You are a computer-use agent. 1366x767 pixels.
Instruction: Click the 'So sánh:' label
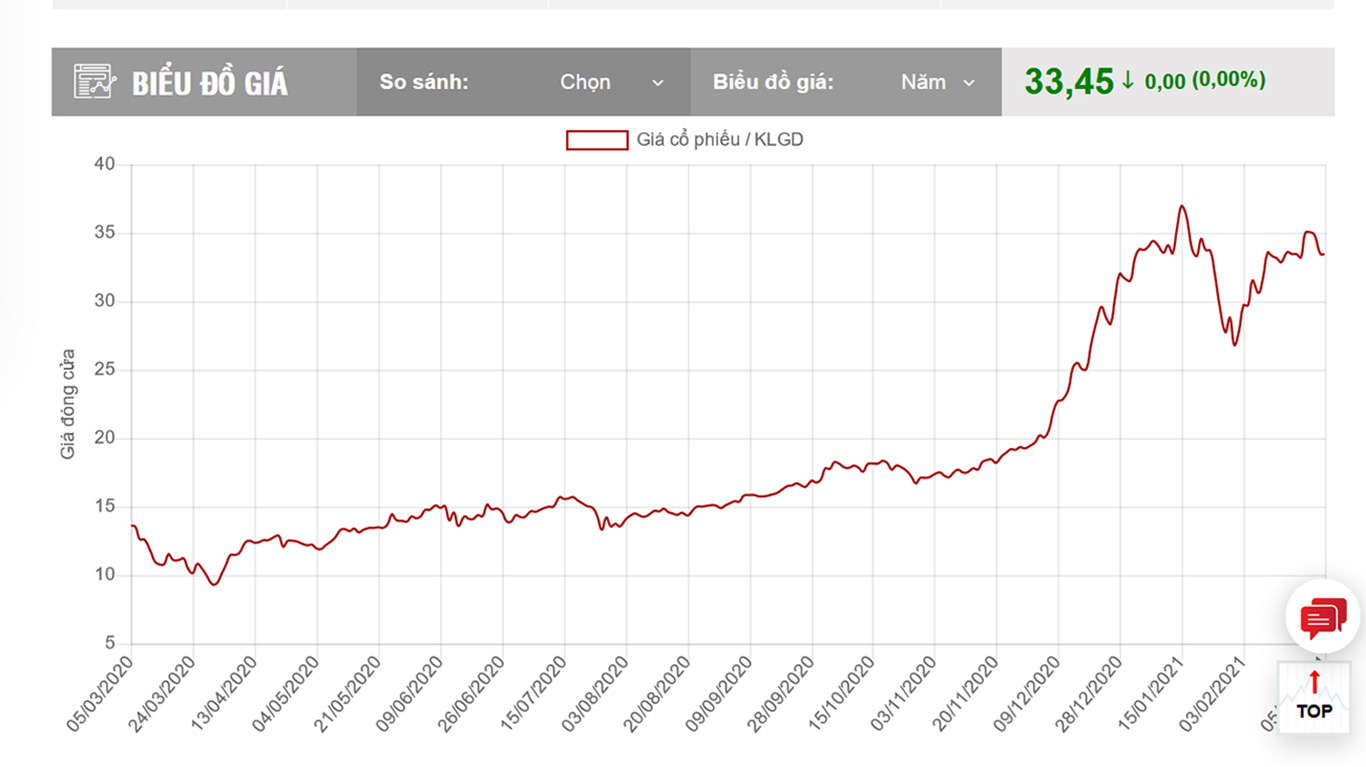(424, 82)
